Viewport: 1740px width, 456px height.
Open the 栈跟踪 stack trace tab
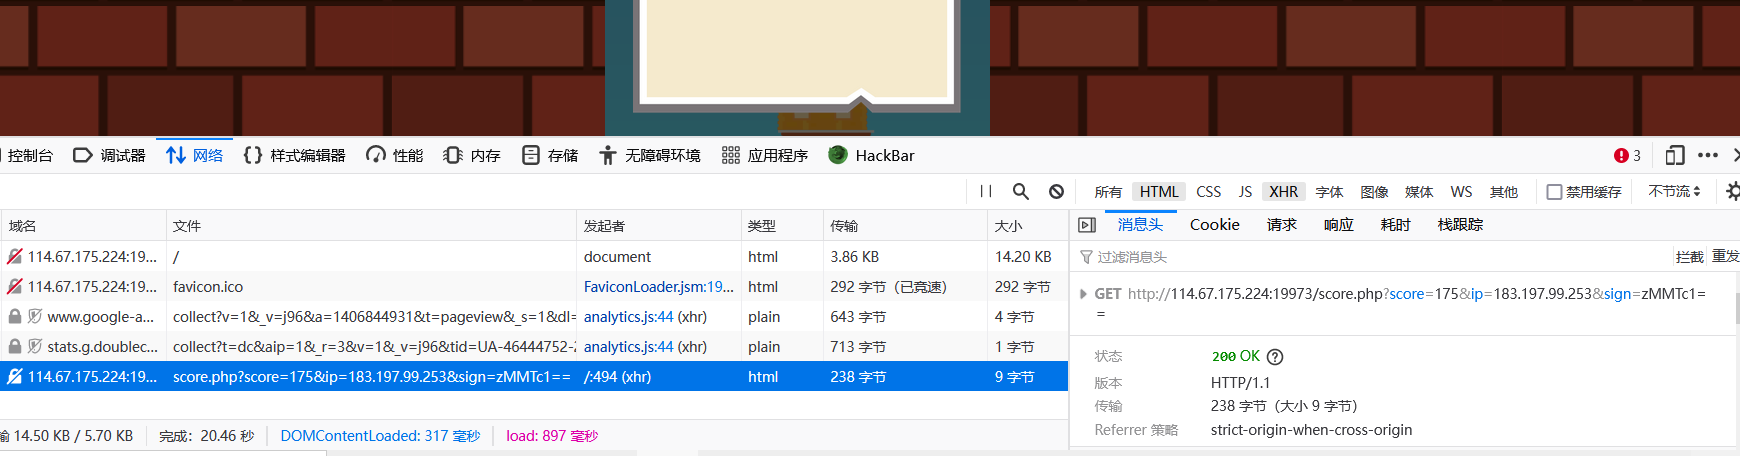[1461, 225]
